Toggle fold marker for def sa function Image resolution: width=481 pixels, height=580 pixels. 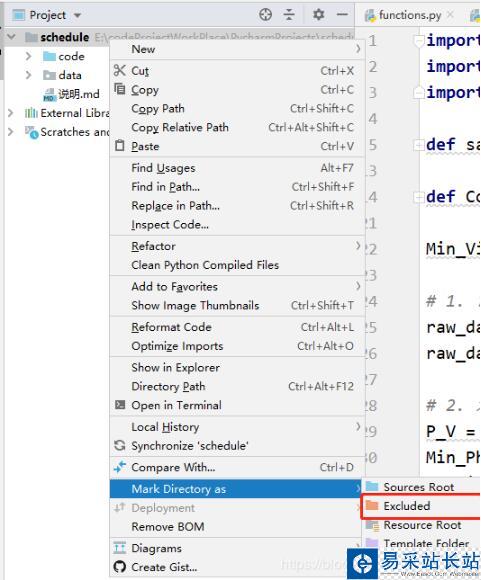pos(419,145)
